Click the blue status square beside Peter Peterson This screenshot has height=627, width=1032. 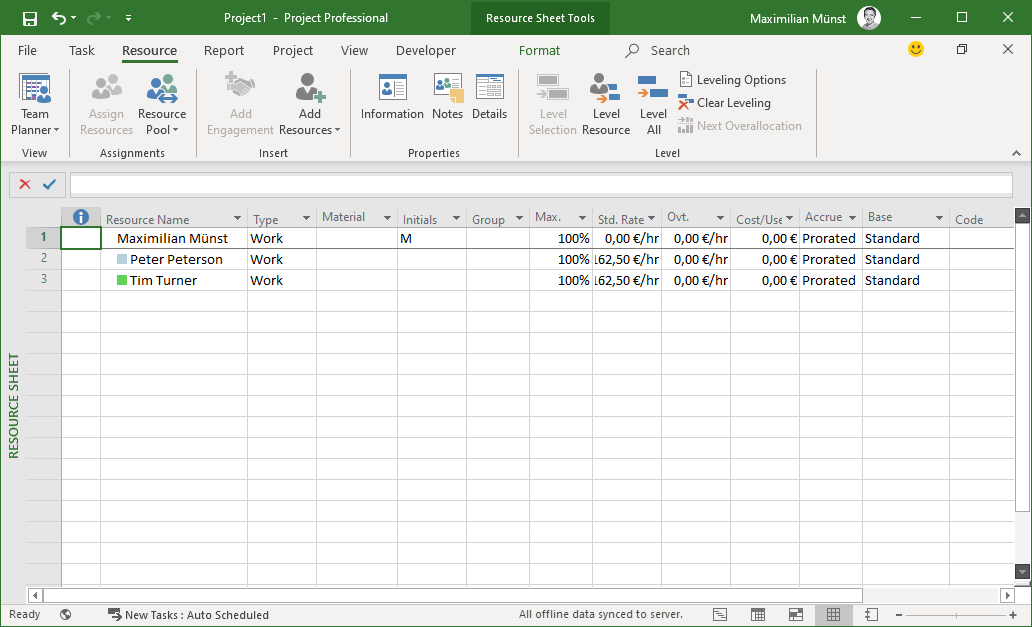click(x=122, y=259)
